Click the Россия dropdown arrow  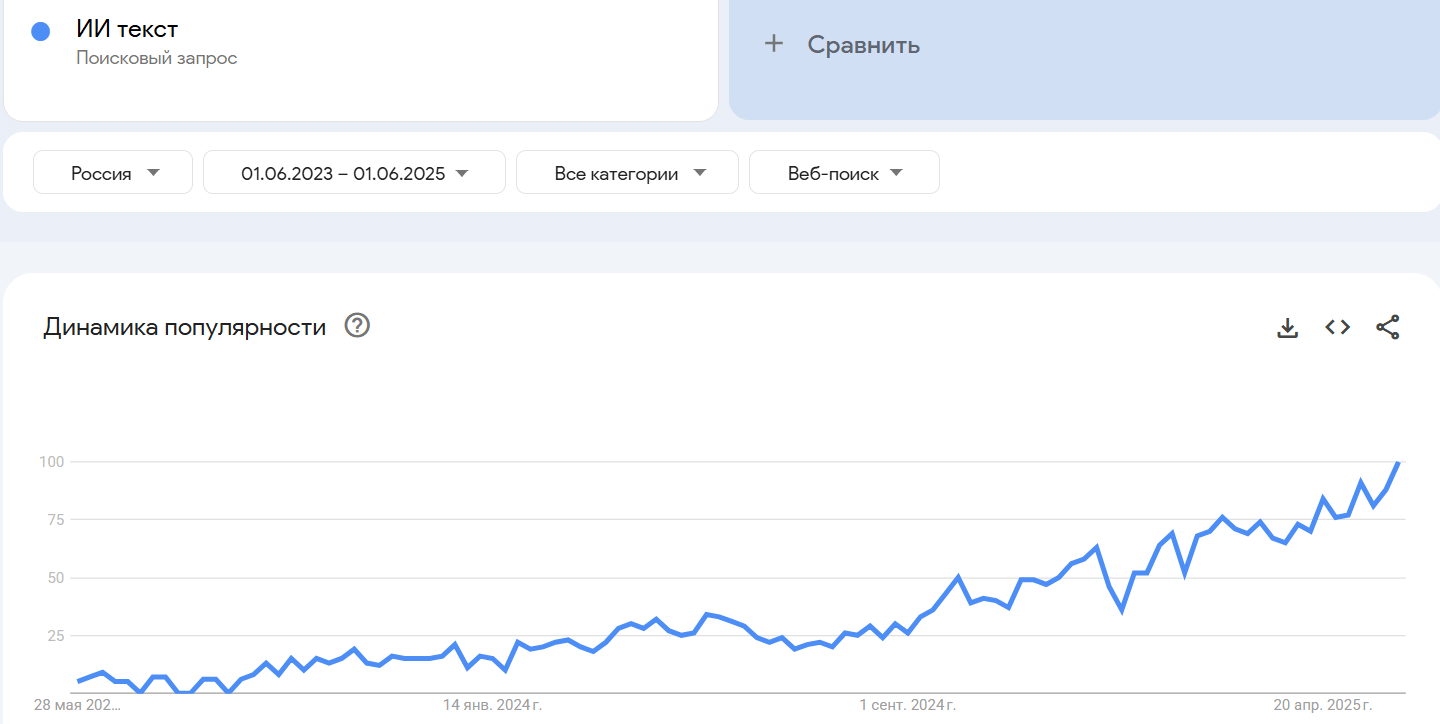[153, 173]
